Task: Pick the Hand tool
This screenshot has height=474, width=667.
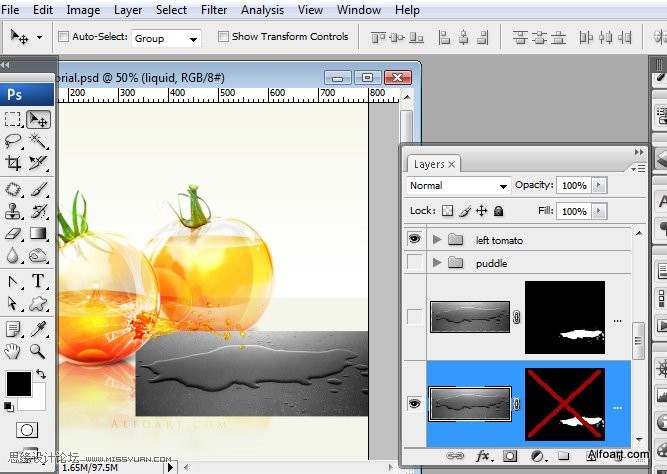Action: 13,351
